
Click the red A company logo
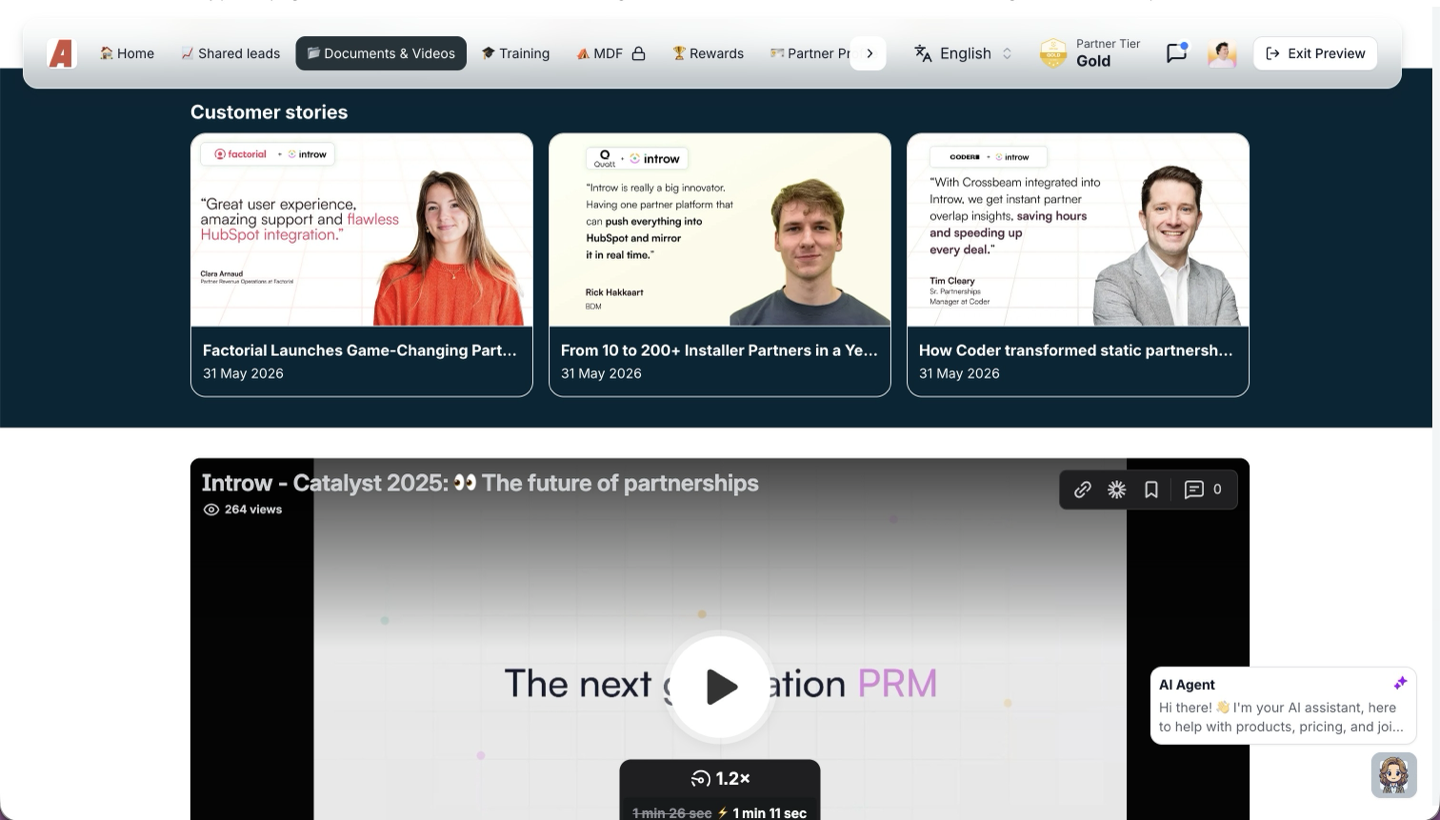tap(61, 53)
